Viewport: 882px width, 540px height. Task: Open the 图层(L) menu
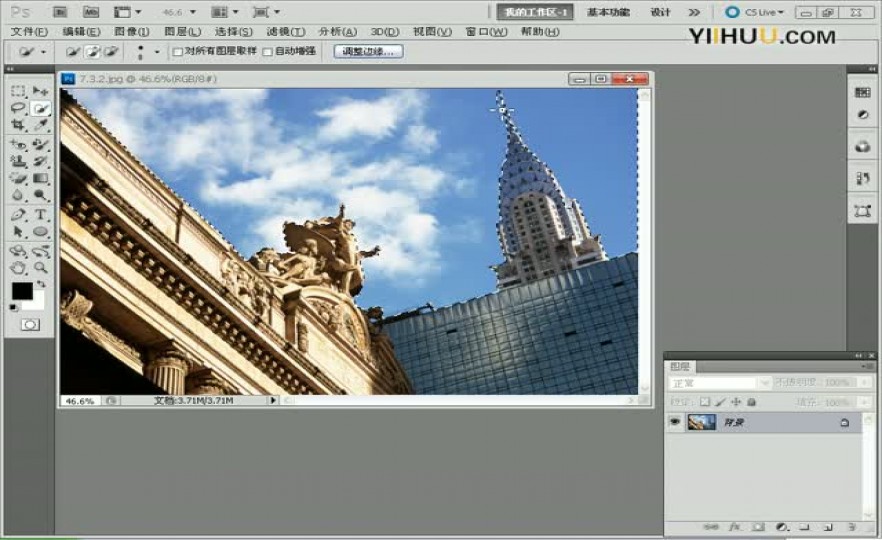[x=182, y=32]
